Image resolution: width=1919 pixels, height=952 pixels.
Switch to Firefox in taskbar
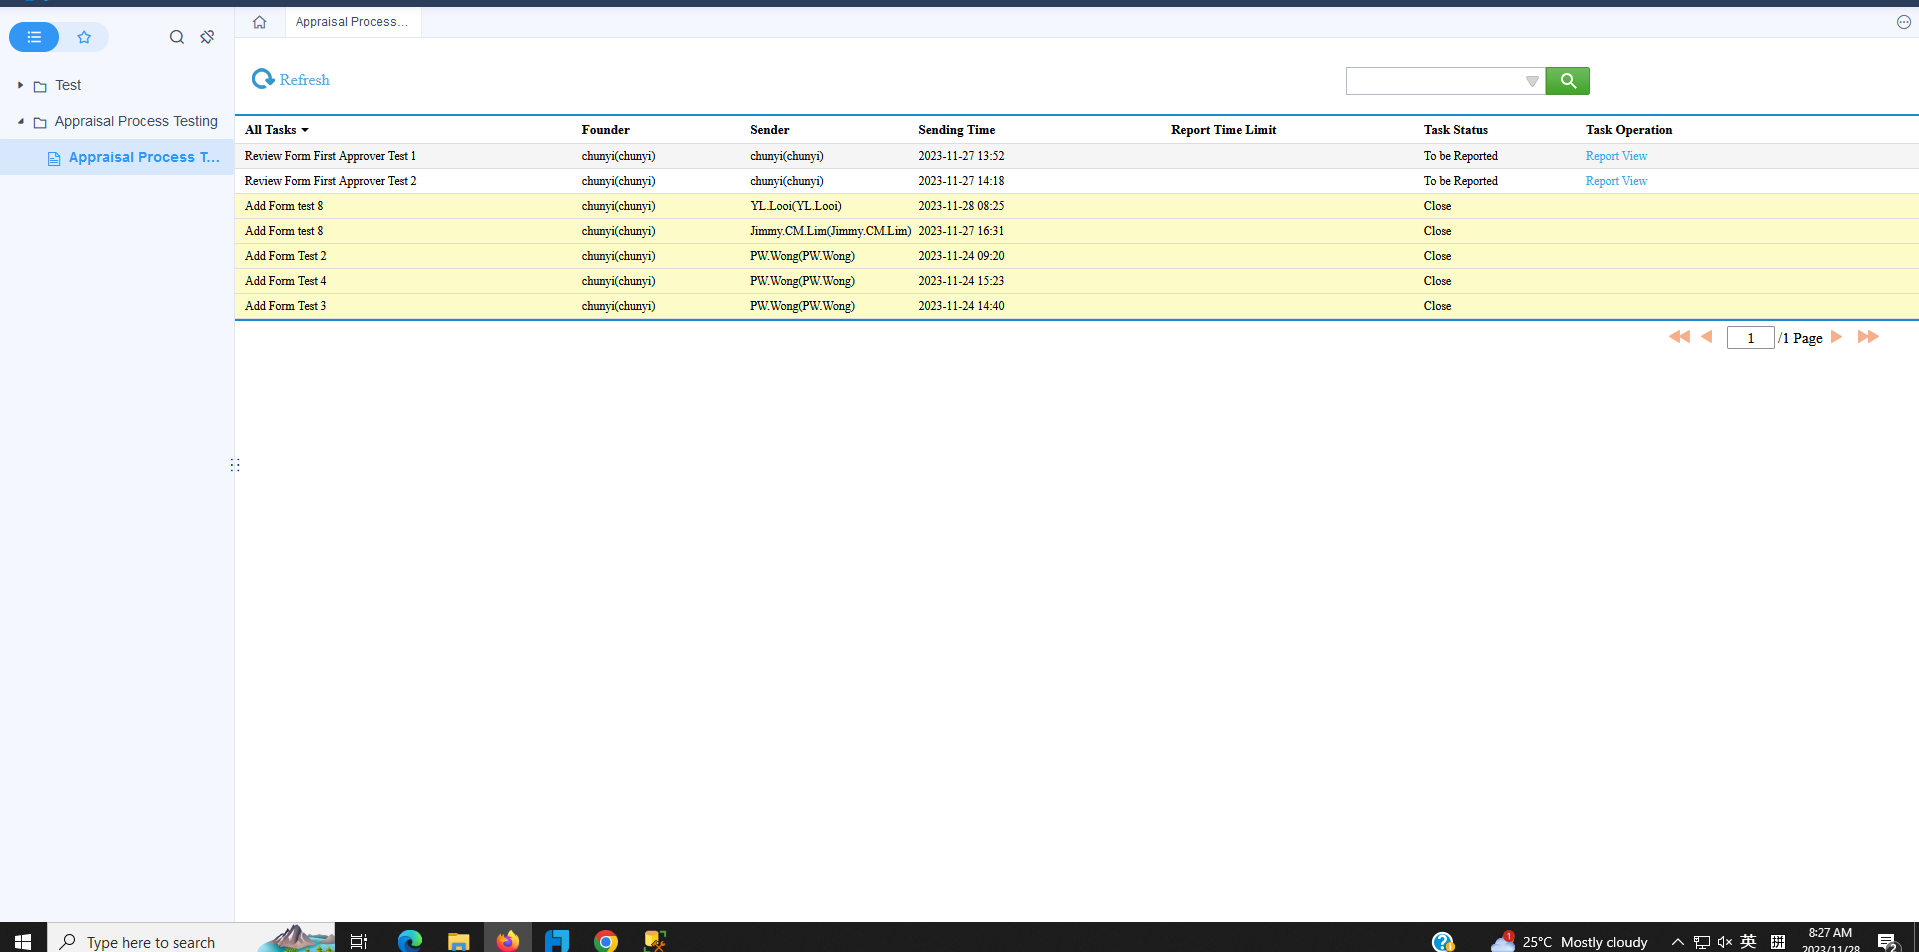[508, 941]
